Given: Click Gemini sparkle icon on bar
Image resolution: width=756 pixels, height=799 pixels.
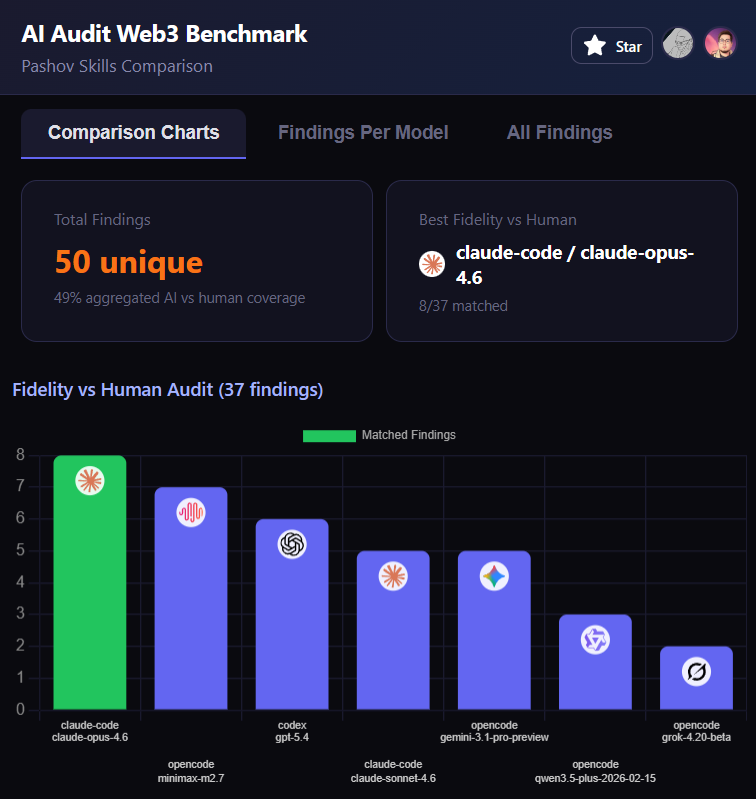Looking at the screenshot, I should tap(494, 576).
